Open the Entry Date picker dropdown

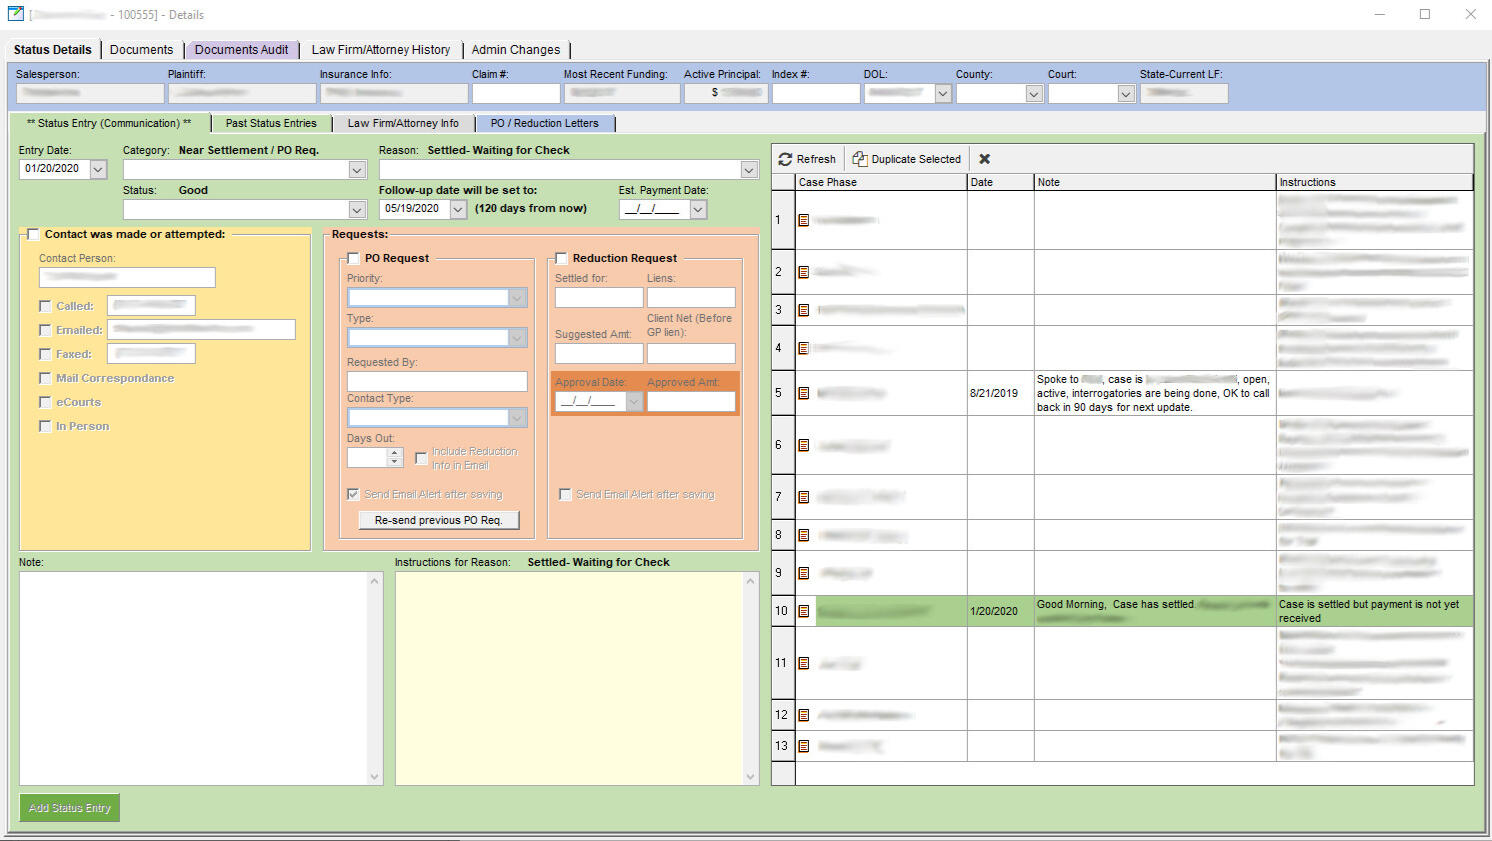98,169
